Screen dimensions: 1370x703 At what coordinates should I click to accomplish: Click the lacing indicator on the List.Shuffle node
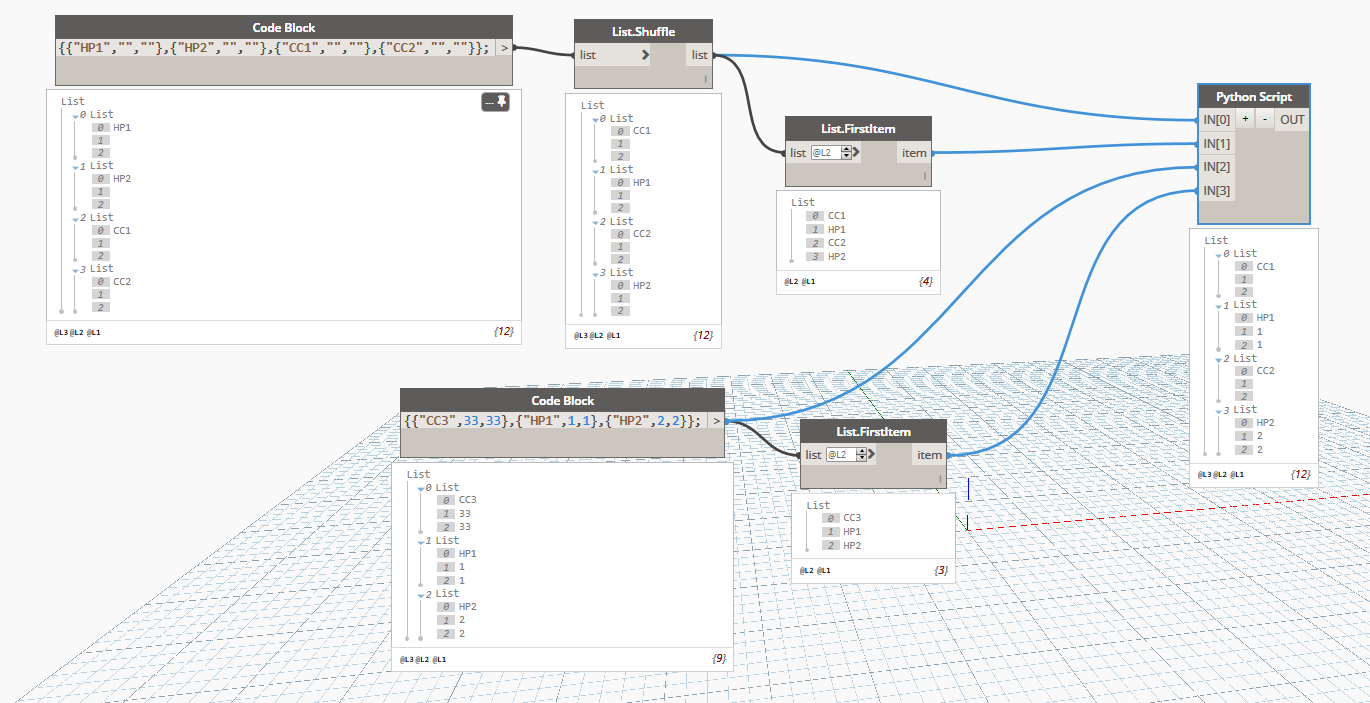tap(706, 78)
